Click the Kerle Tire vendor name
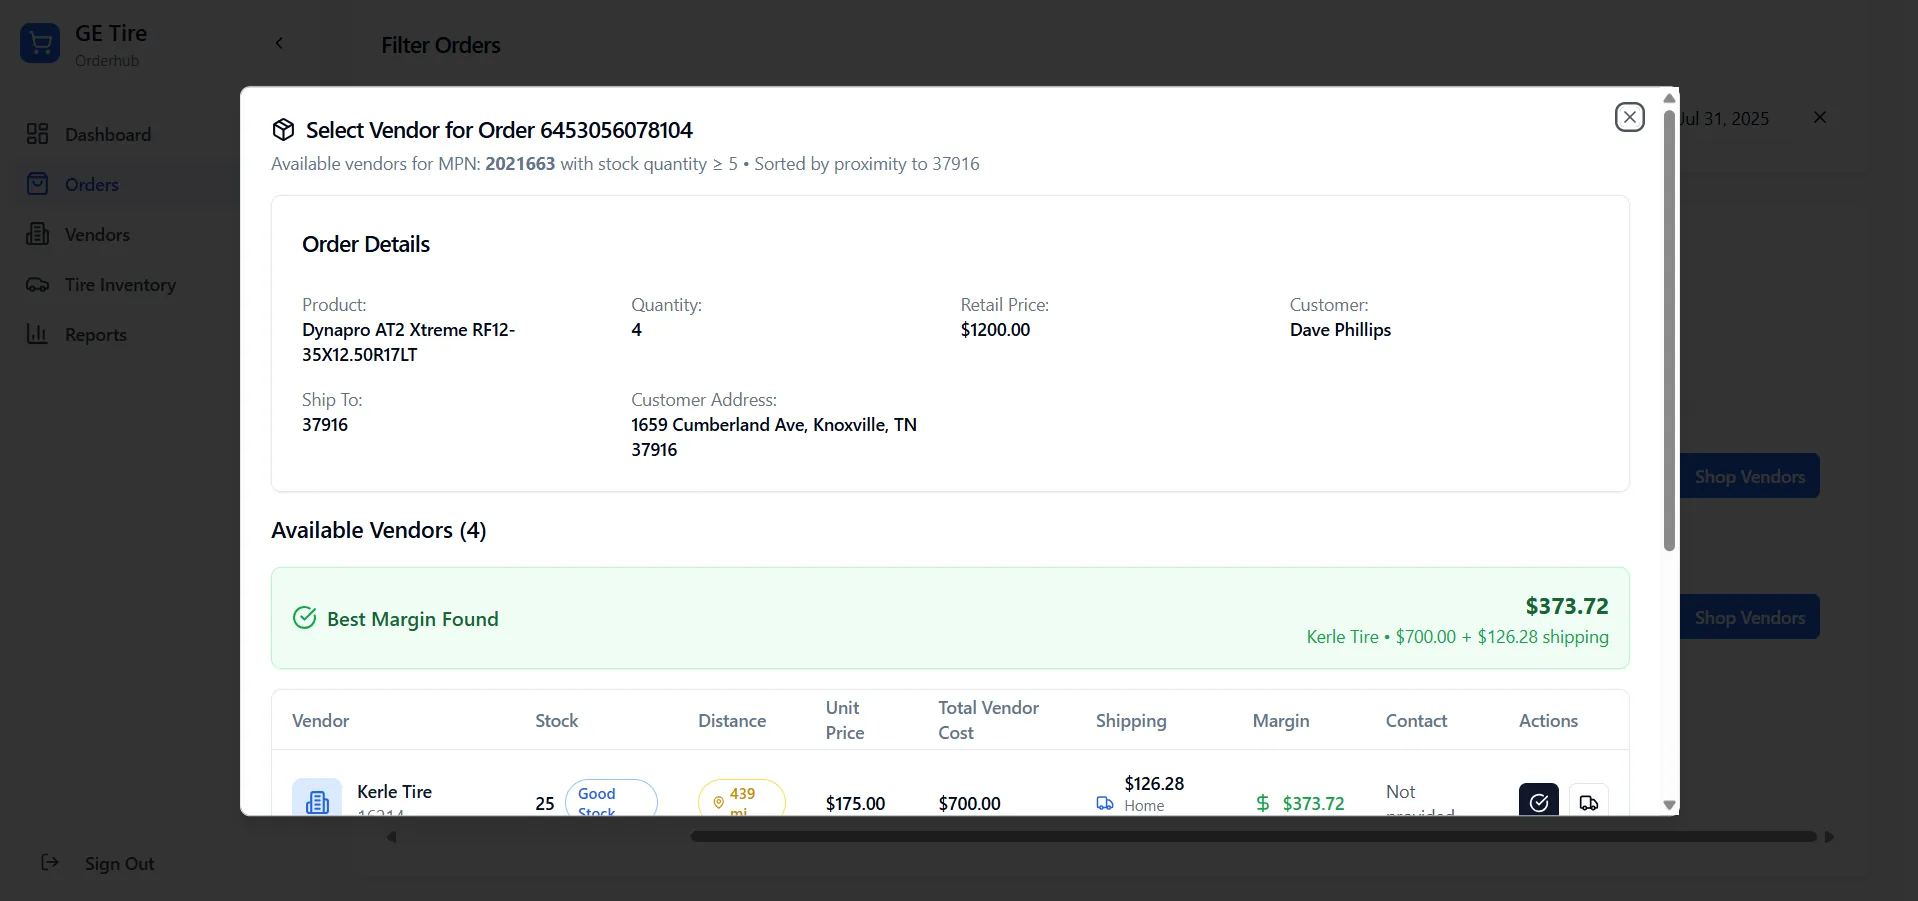The height and width of the screenshot is (901, 1918). click(394, 791)
